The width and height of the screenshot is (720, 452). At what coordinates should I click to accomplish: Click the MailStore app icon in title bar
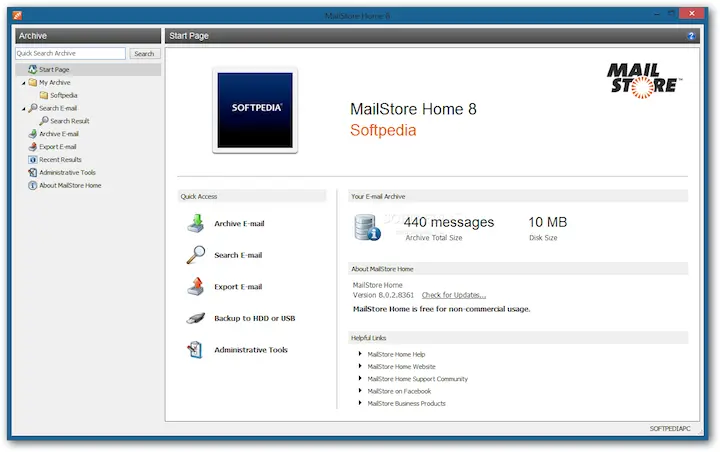tap(17, 16)
